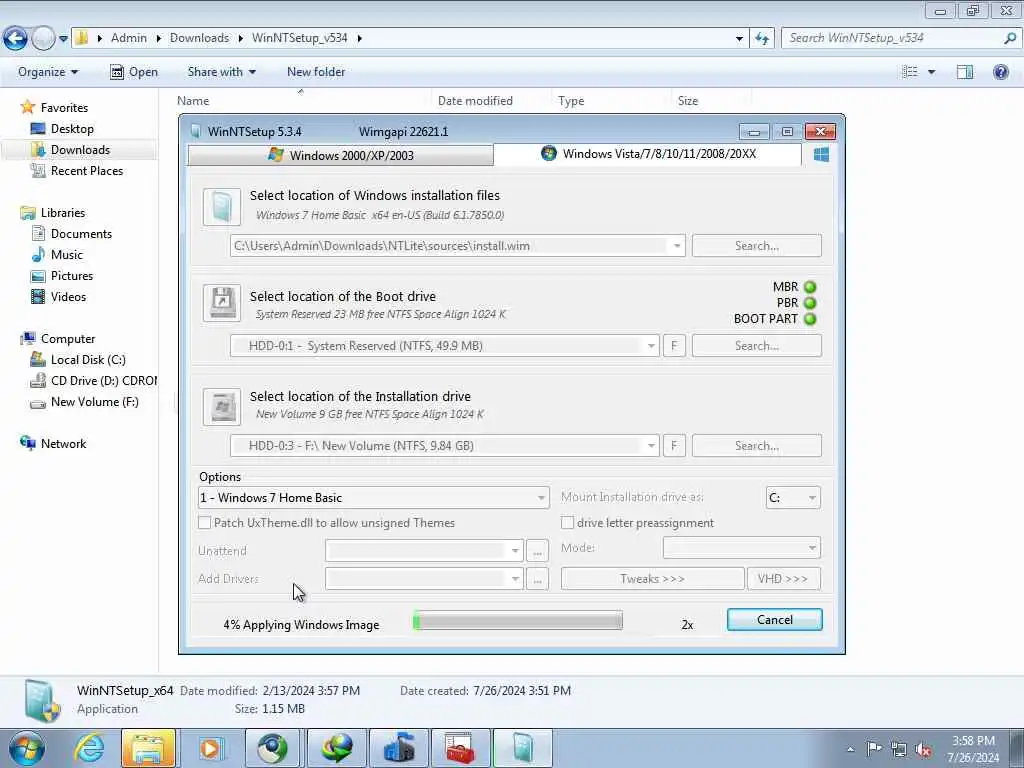Click Unattend browse ellipsis button
This screenshot has width=1024, height=768.
537,551
